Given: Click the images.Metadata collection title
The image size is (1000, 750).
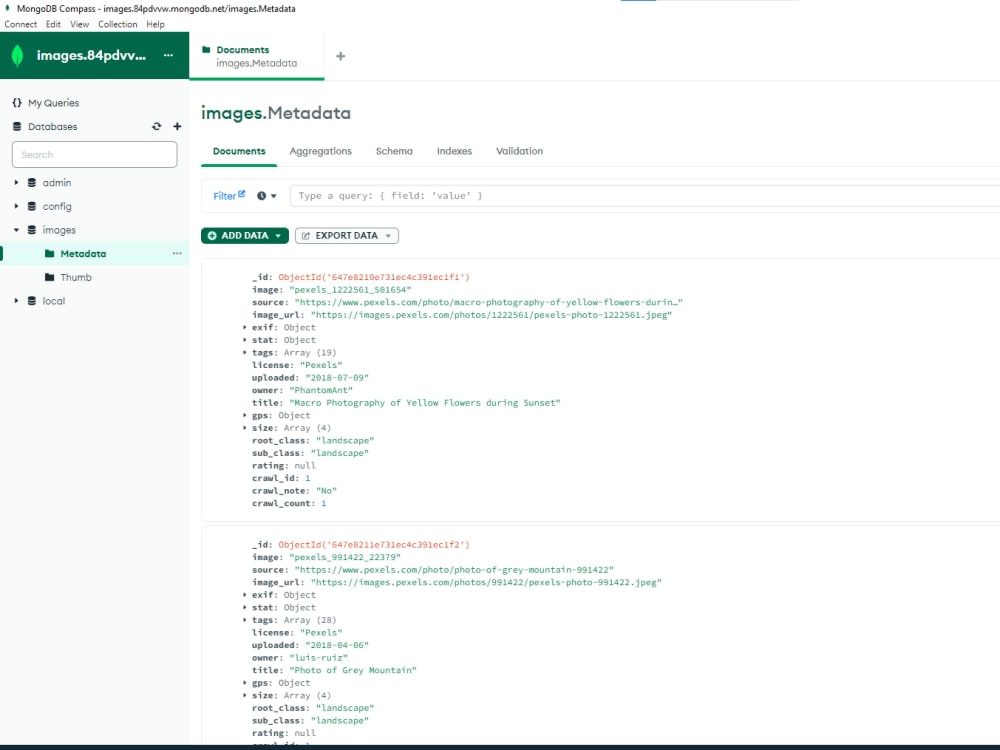Looking at the screenshot, I should [276, 113].
